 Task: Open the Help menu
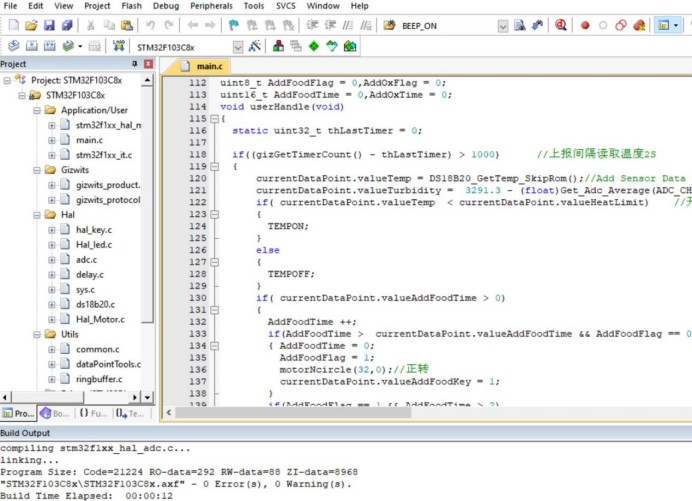359,6
